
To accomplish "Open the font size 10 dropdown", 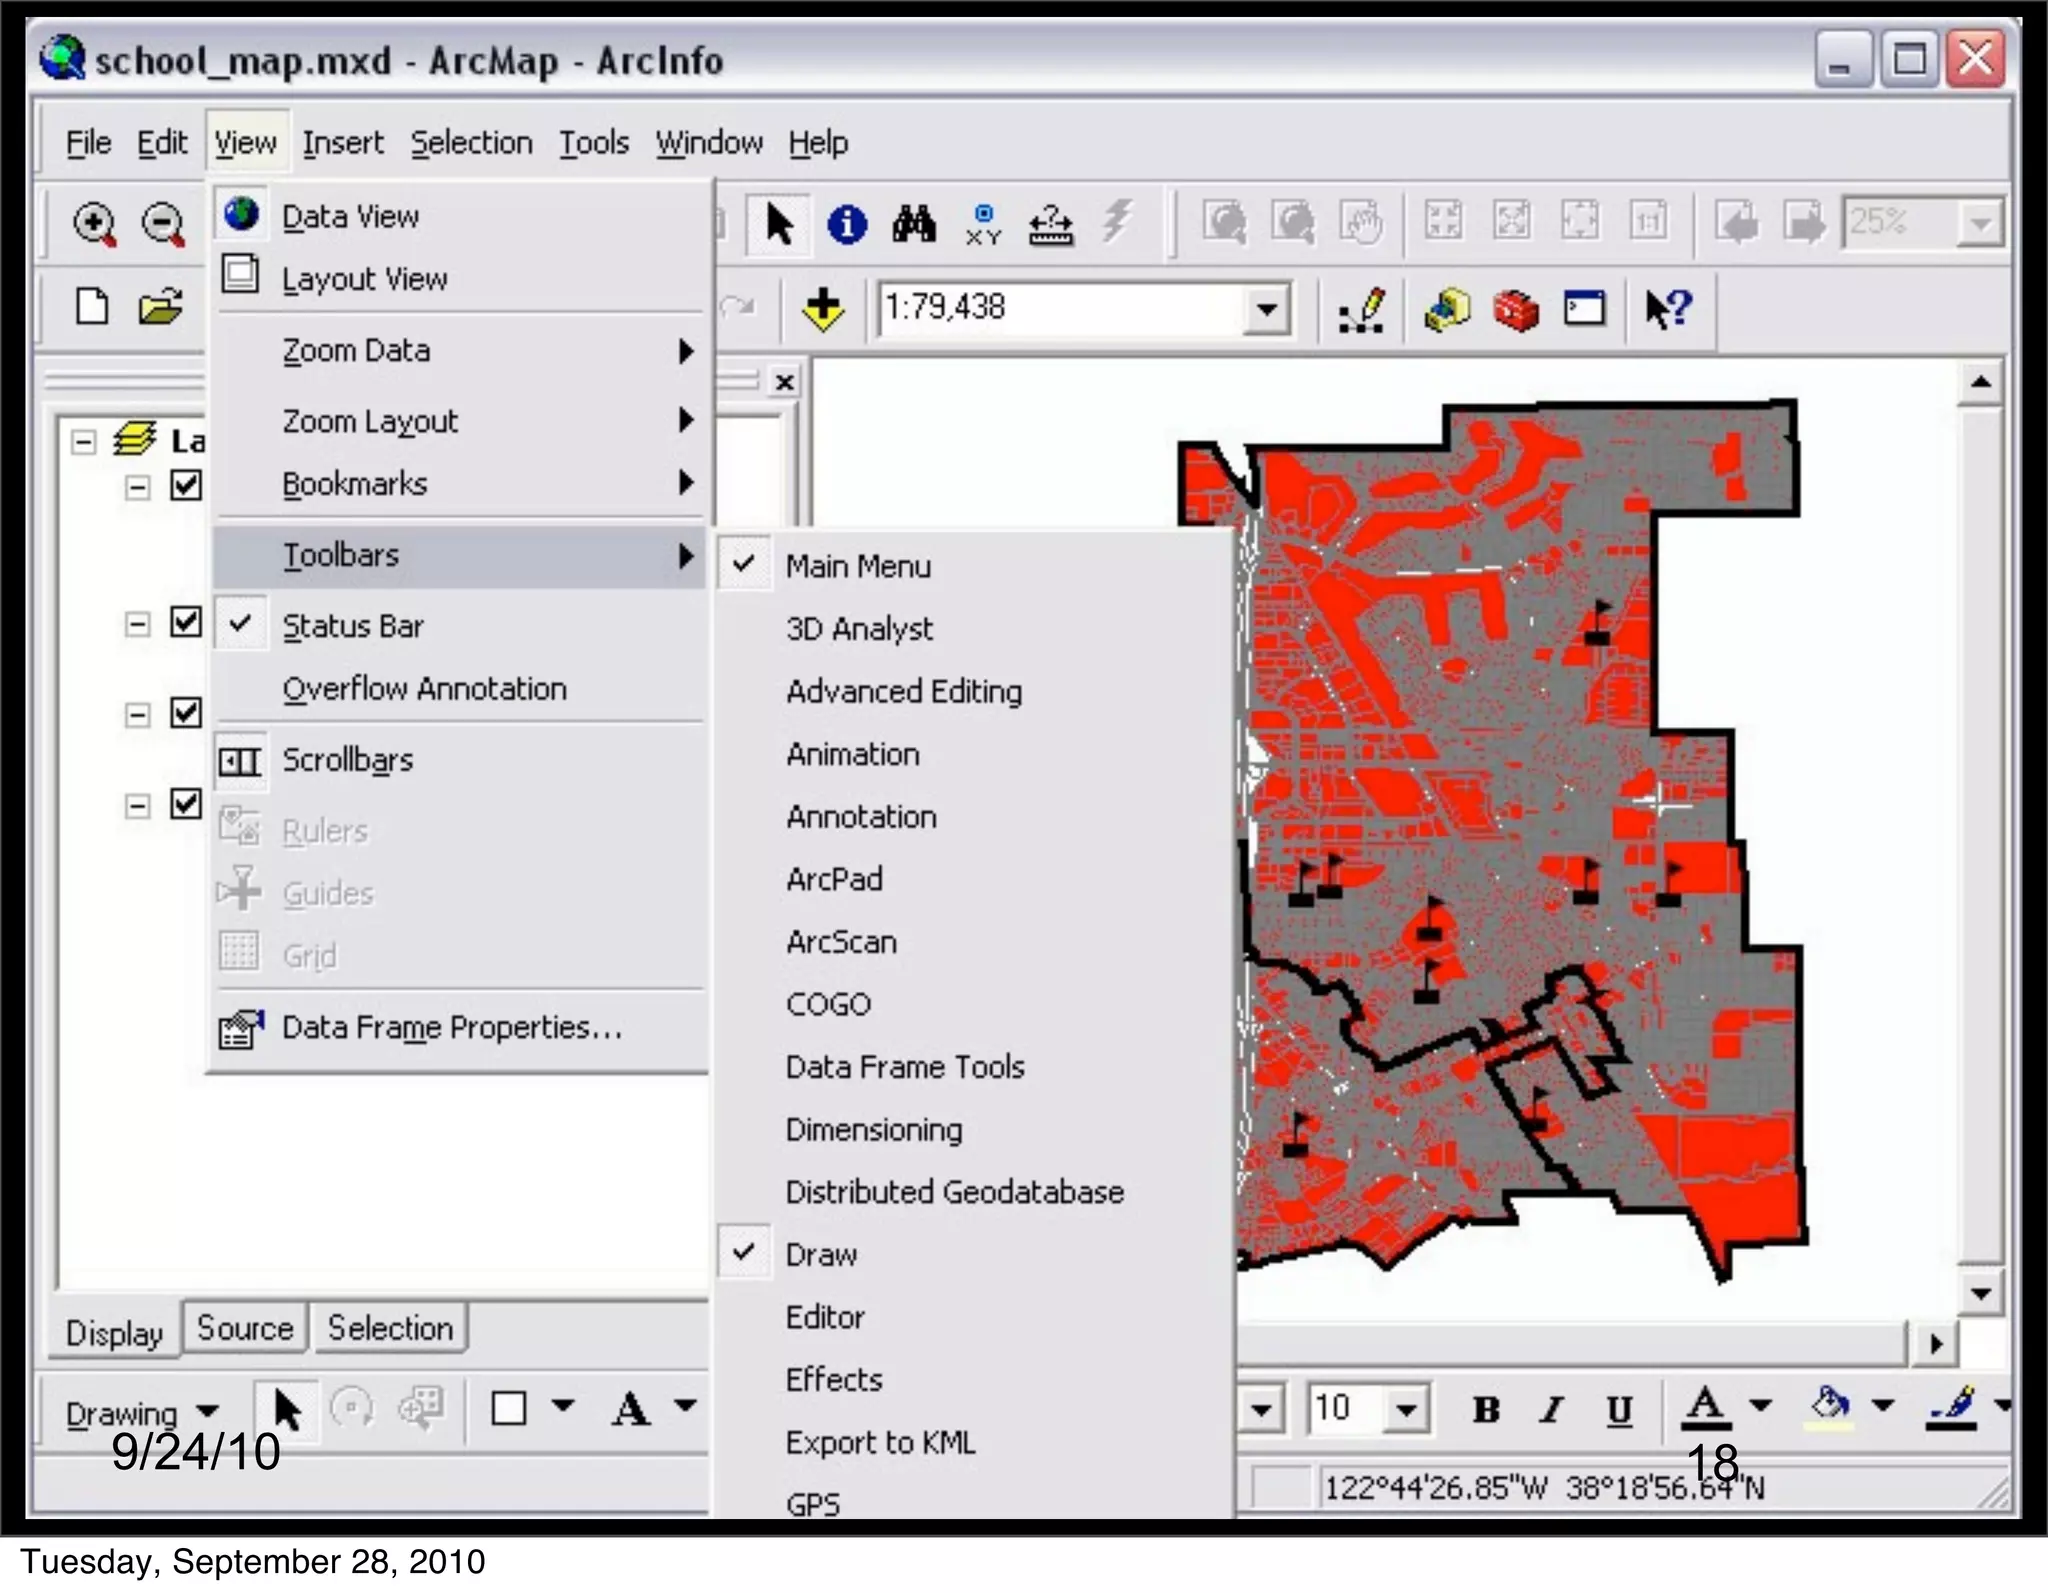I will (x=1406, y=1410).
